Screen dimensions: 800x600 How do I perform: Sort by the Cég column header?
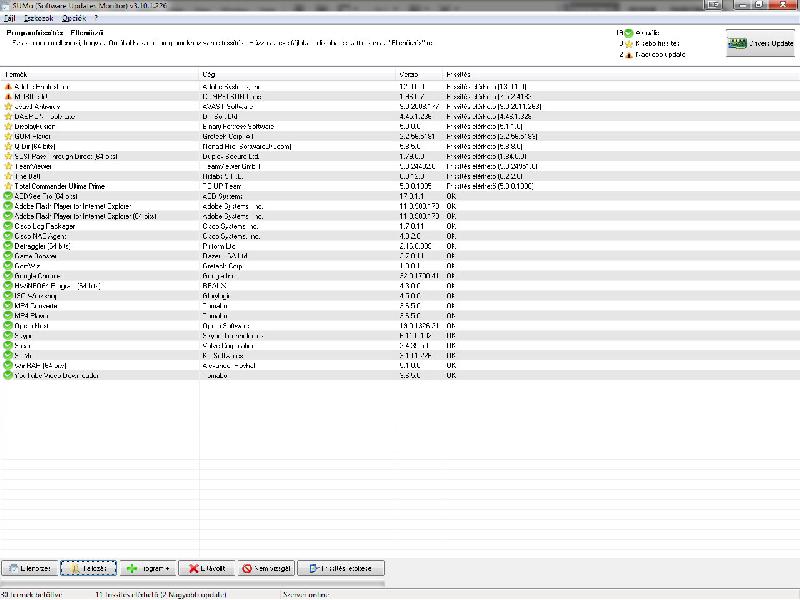297,74
